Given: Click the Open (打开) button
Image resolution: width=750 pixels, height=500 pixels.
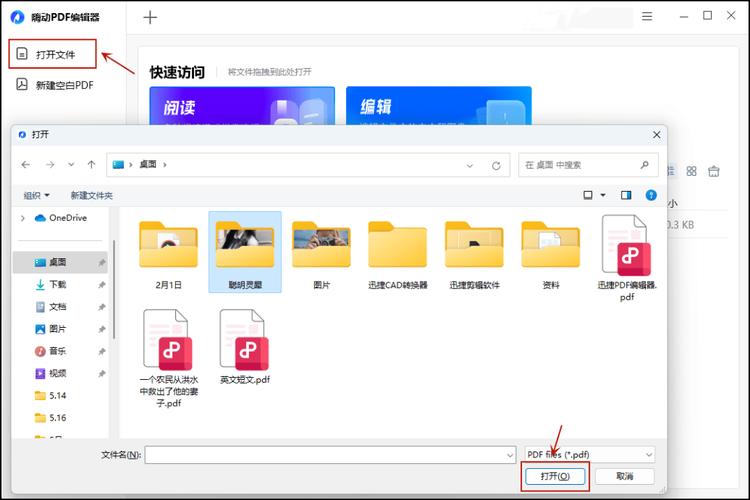Looking at the screenshot, I should click(x=555, y=476).
